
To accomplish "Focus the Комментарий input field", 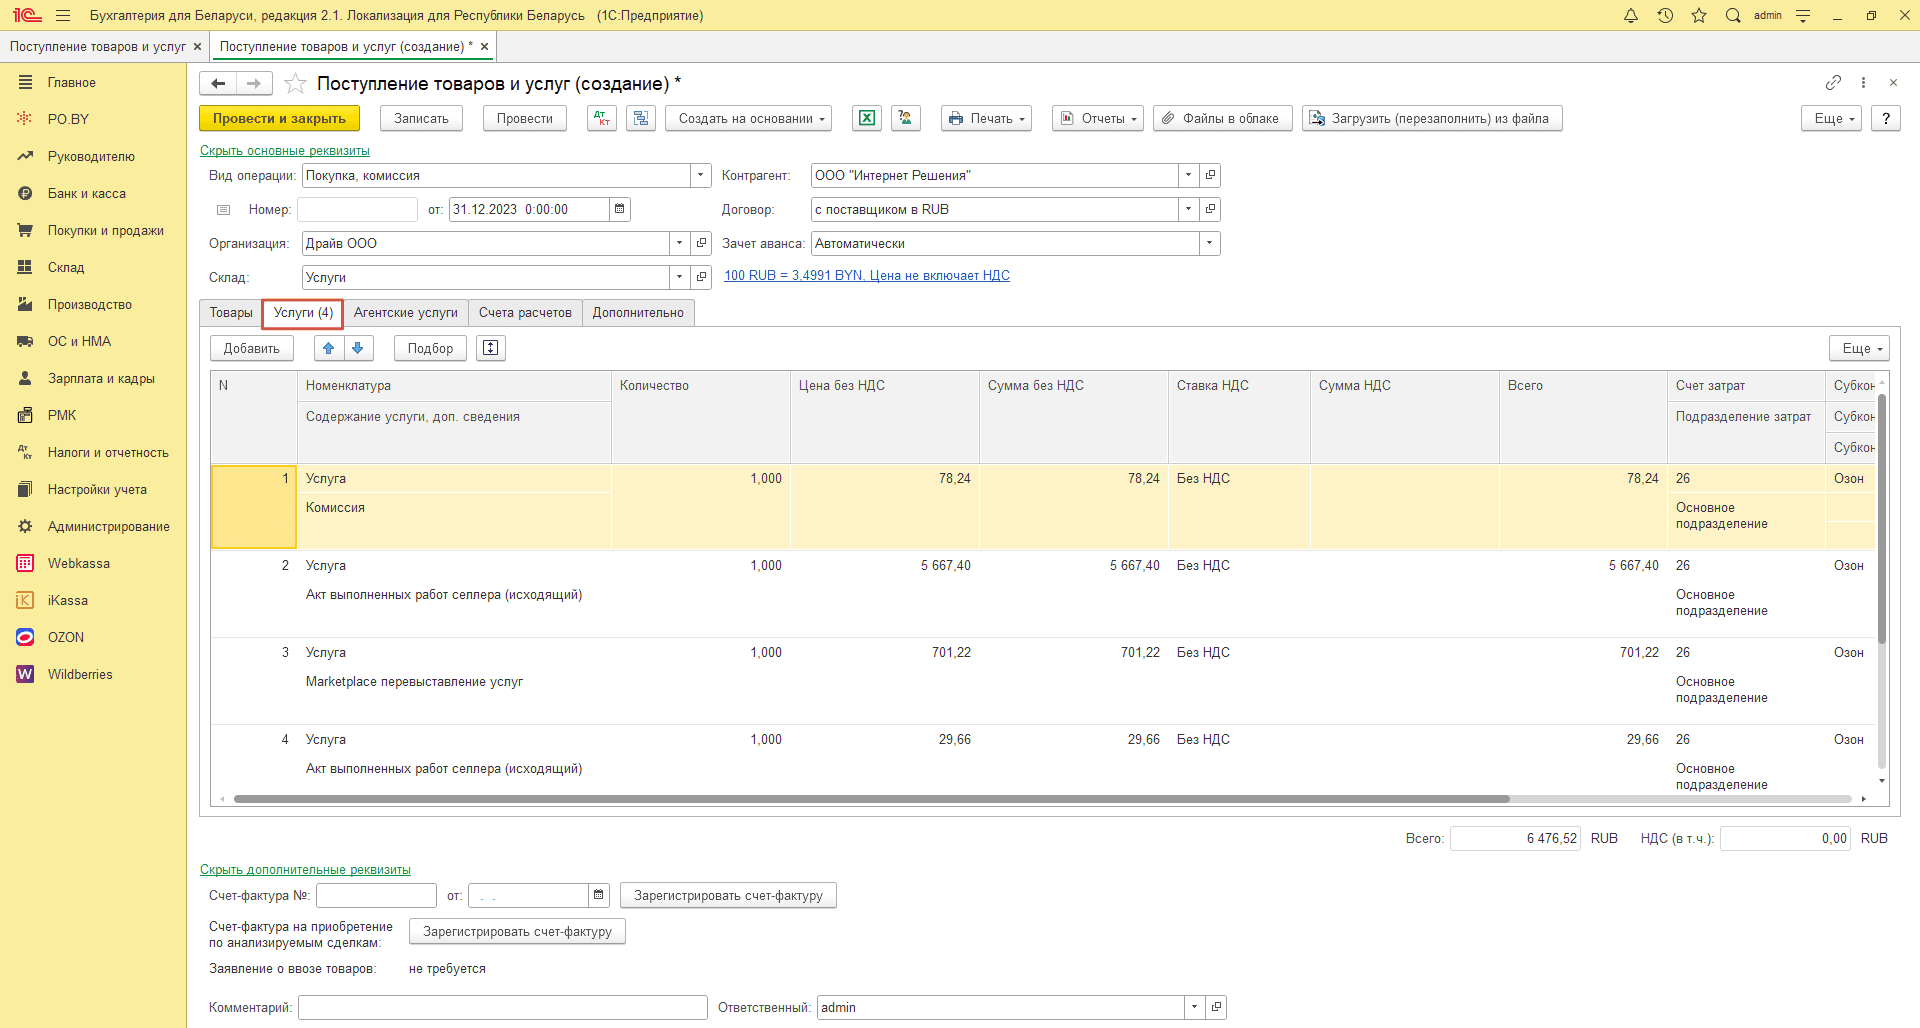I will pos(503,1007).
